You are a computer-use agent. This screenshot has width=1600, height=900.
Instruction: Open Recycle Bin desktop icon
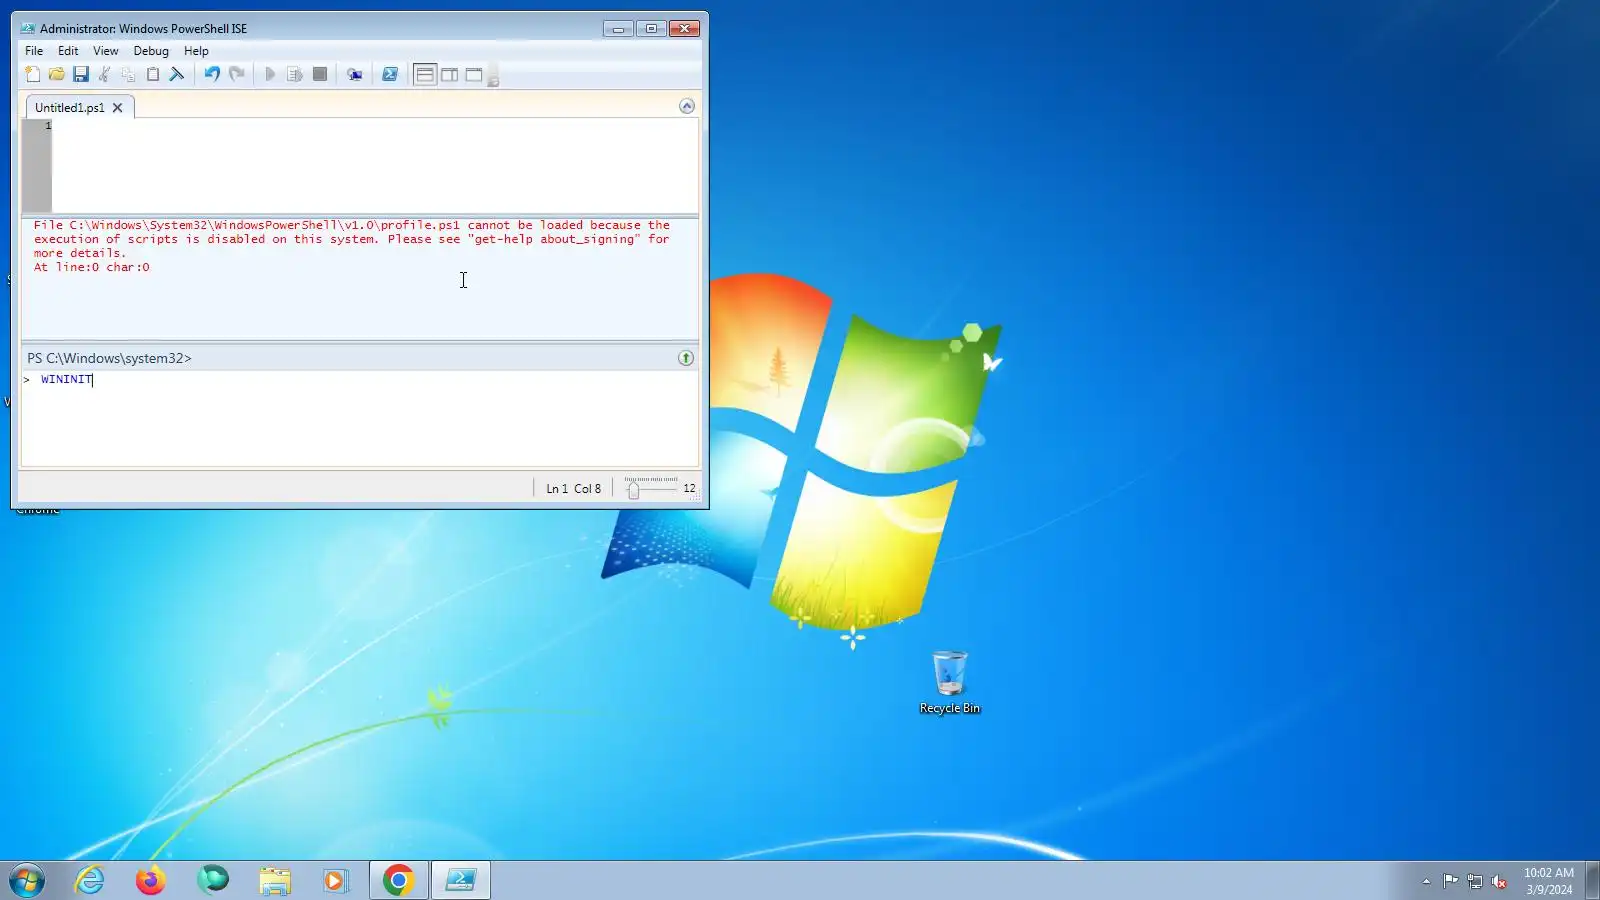(x=950, y=682)
